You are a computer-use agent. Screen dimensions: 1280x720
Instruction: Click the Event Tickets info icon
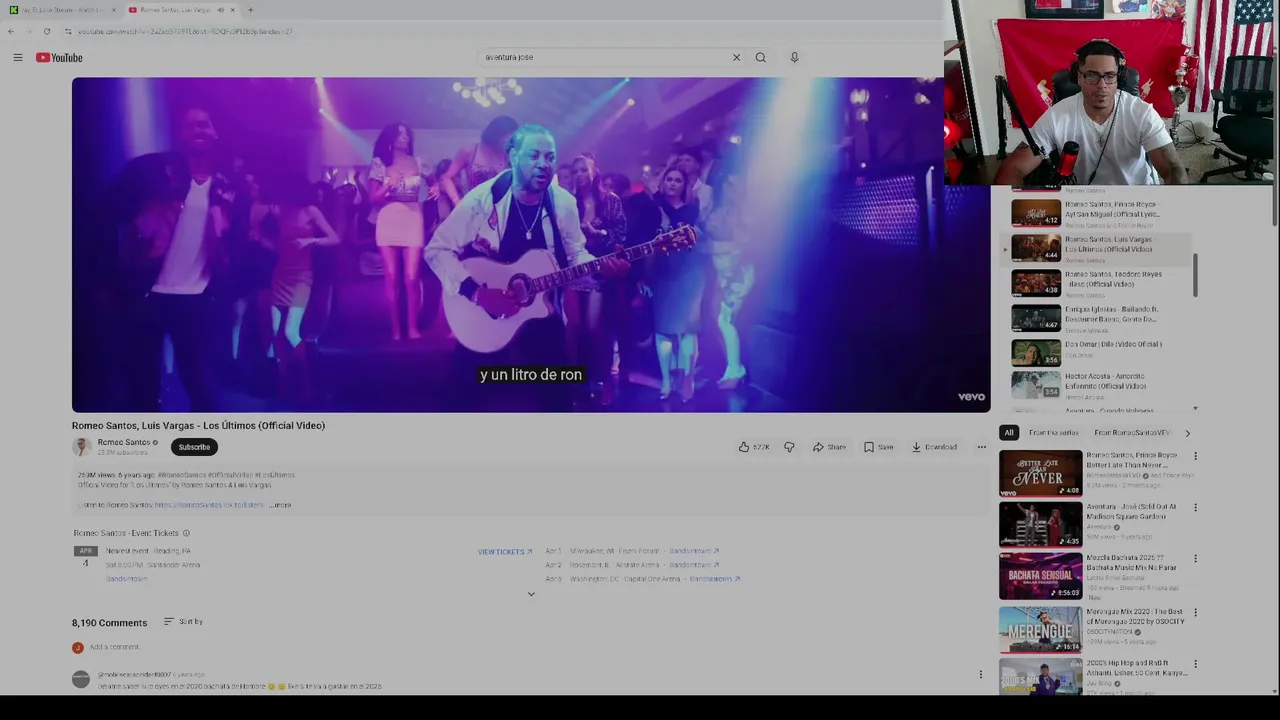click(x=186, y=533)
